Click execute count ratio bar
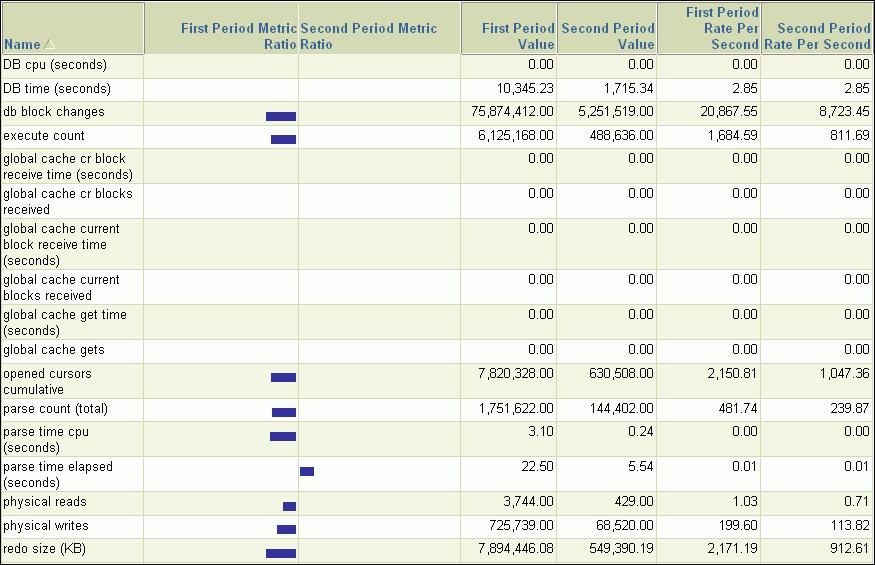Viewport: 875px width, 565px height. 283,139
